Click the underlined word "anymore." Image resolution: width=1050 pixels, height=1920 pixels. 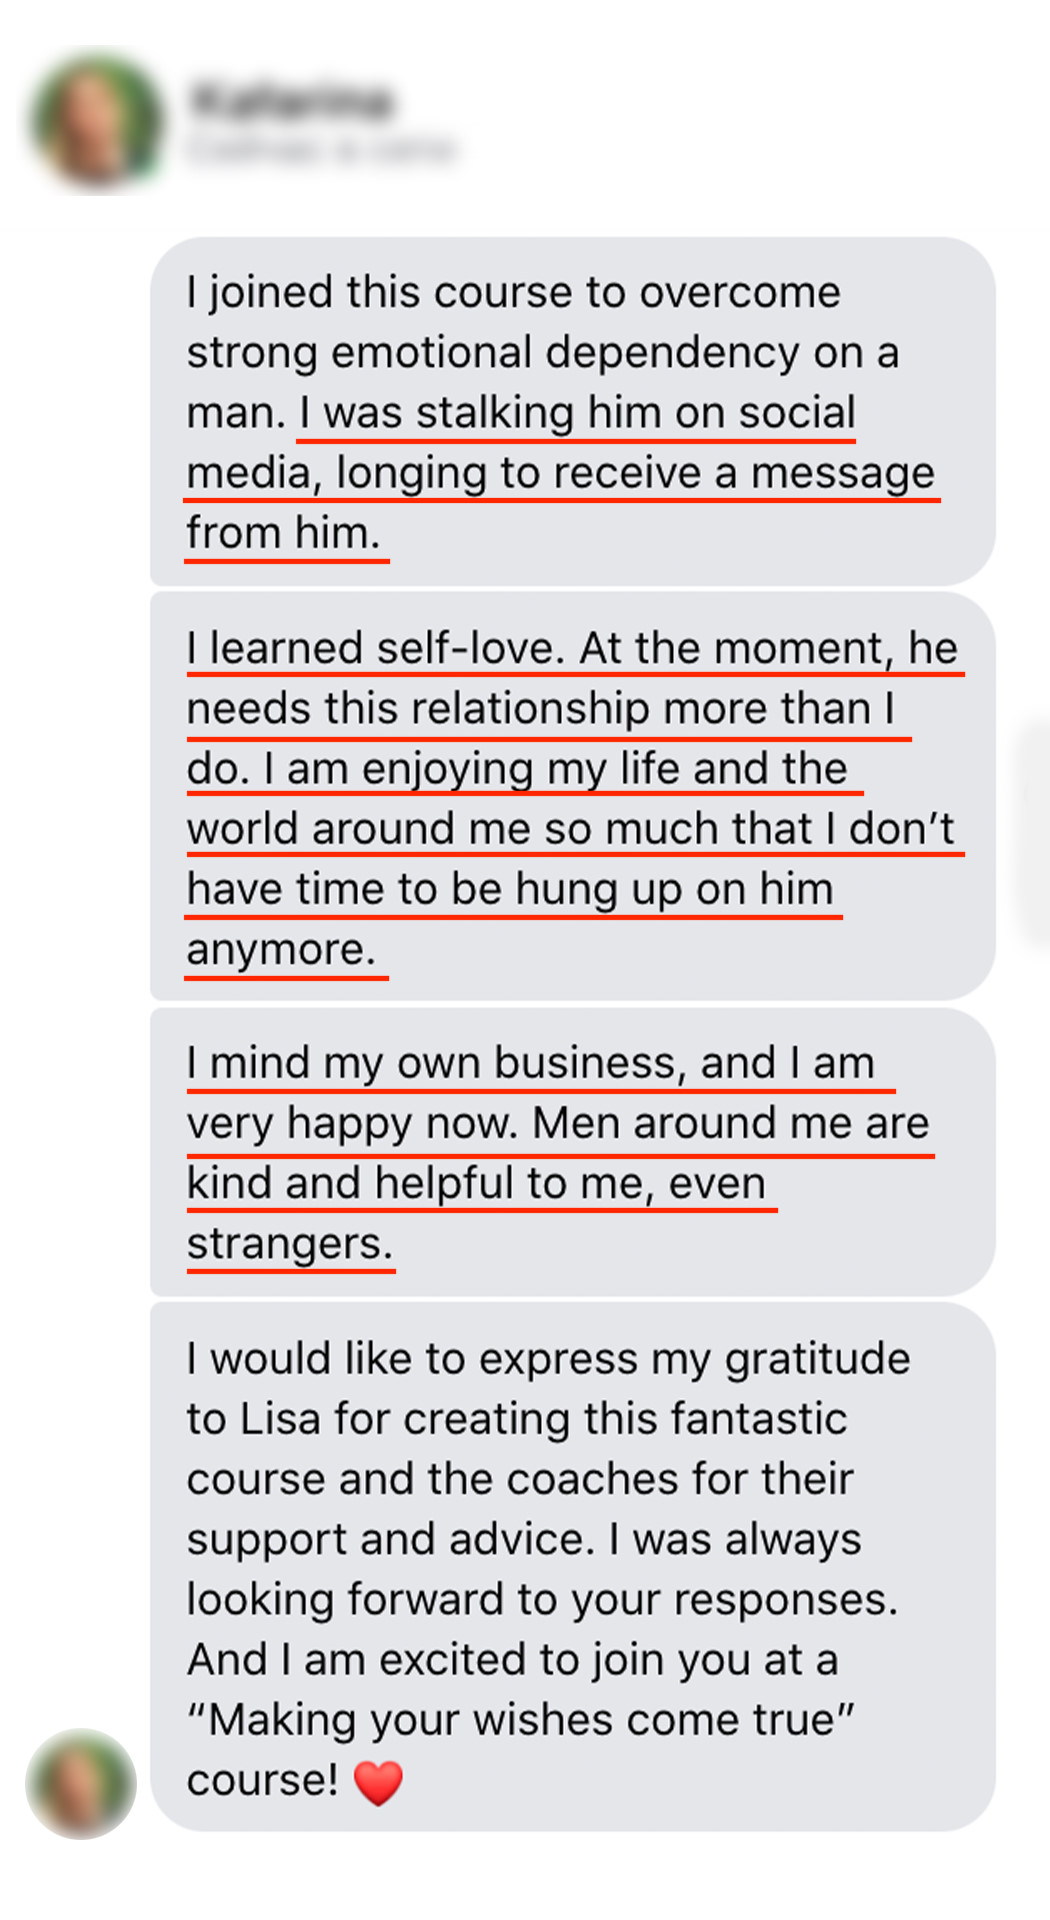pyautogui.click(x=281, y=949)
